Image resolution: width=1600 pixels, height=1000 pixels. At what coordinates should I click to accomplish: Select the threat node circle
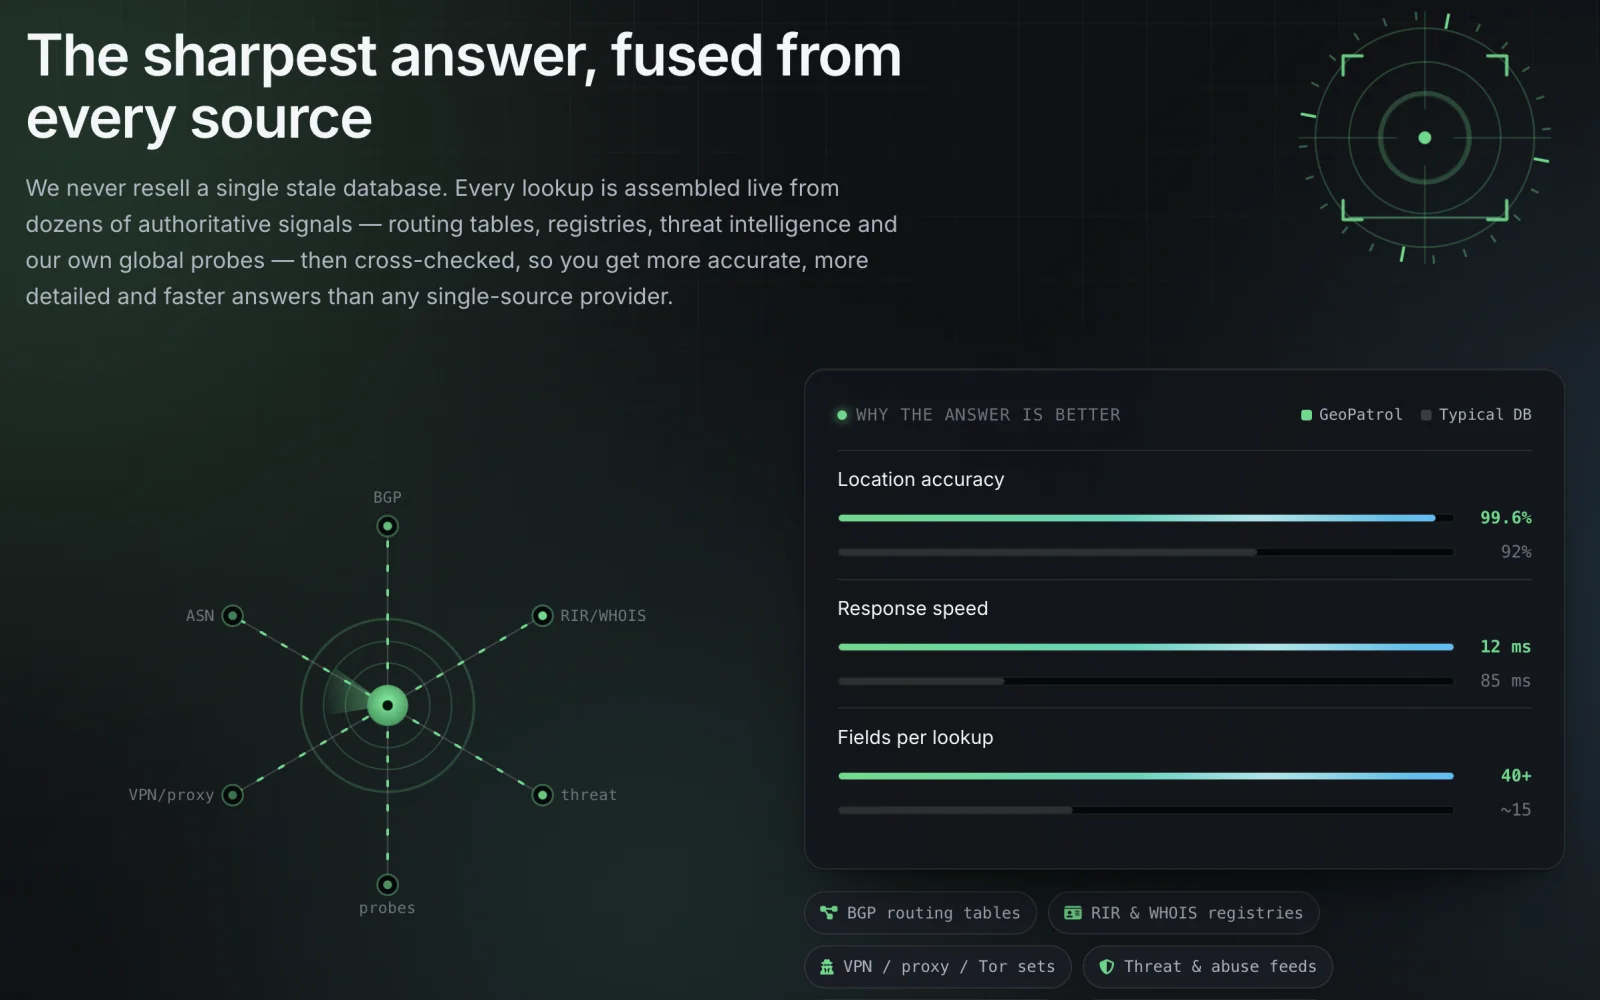point(542,795)
